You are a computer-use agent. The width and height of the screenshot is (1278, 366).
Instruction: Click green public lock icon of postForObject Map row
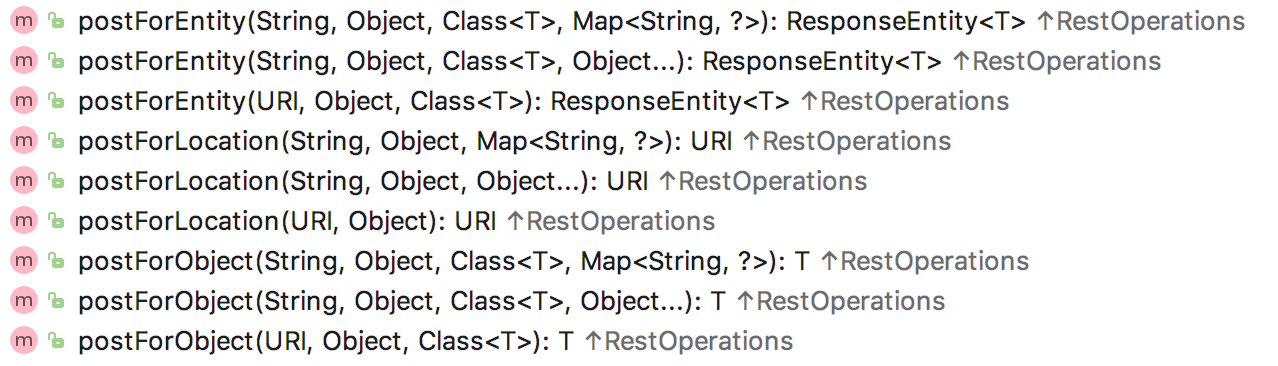(57, 261)
